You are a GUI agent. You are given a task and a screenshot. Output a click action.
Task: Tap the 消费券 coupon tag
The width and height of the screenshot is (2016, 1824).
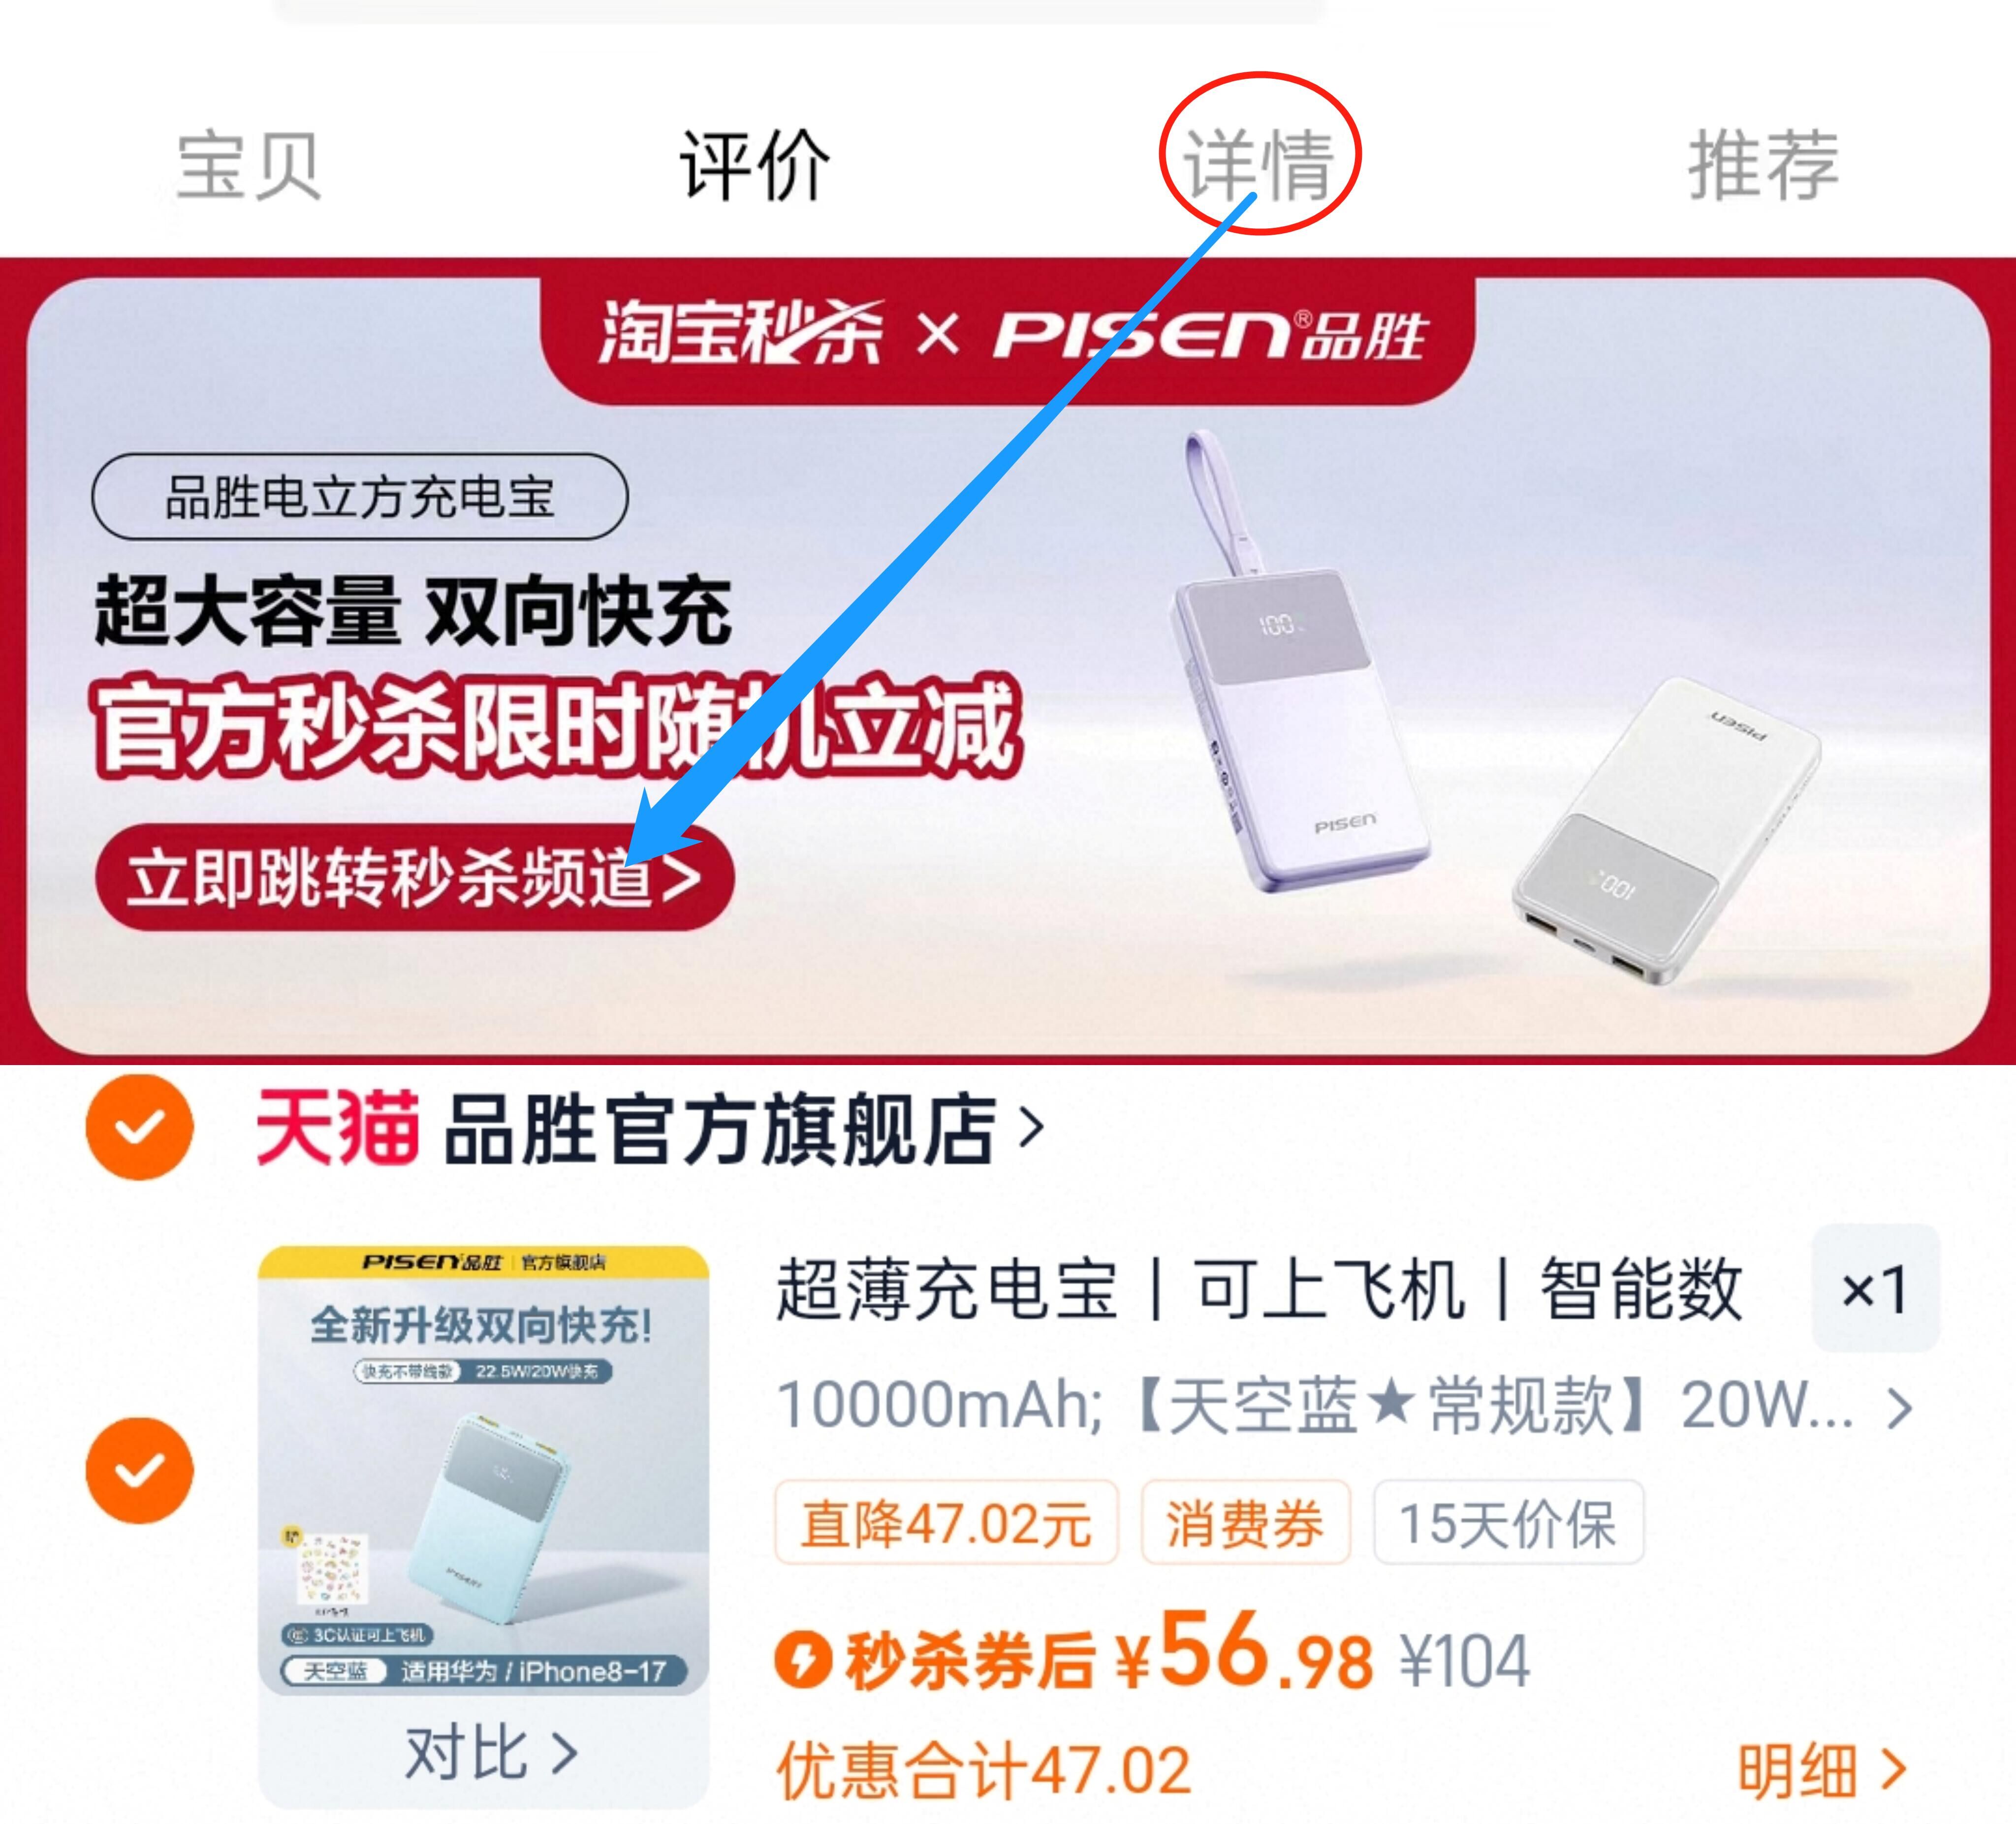tap(1245, 1523)
